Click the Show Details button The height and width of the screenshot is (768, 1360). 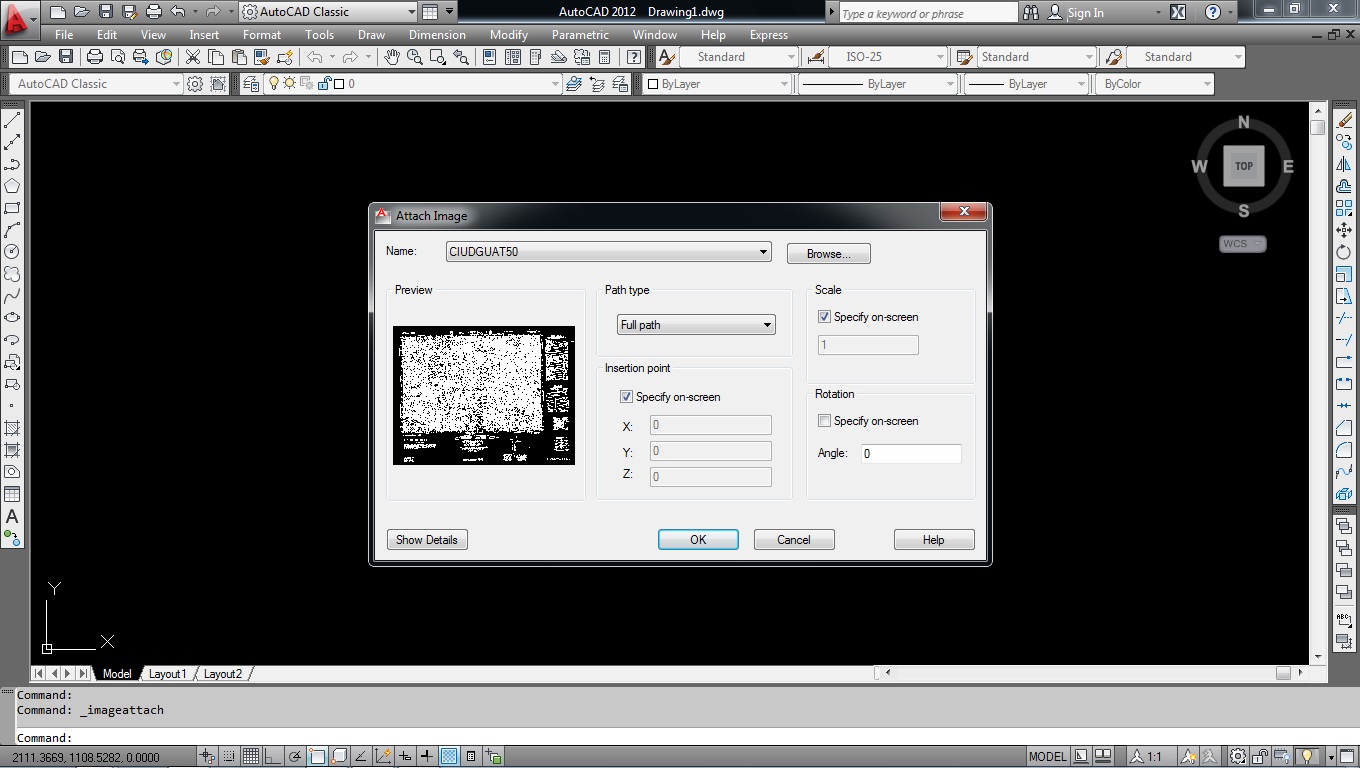tap(427, 540)
